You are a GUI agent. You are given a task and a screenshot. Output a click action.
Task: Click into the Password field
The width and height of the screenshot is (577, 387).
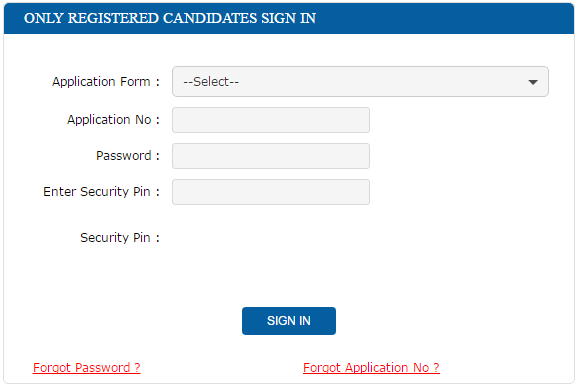[x=271, y=156]
